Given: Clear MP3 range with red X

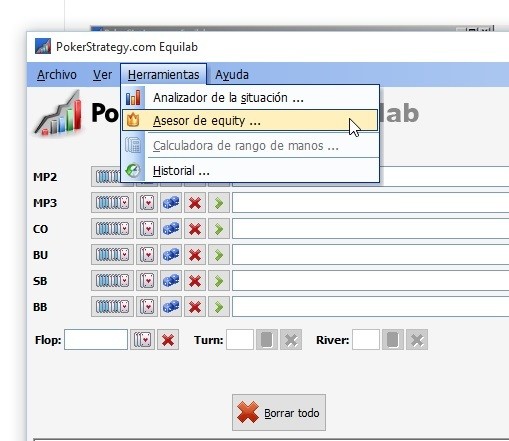Looking at the screenshot, I should tap(195, 202).
